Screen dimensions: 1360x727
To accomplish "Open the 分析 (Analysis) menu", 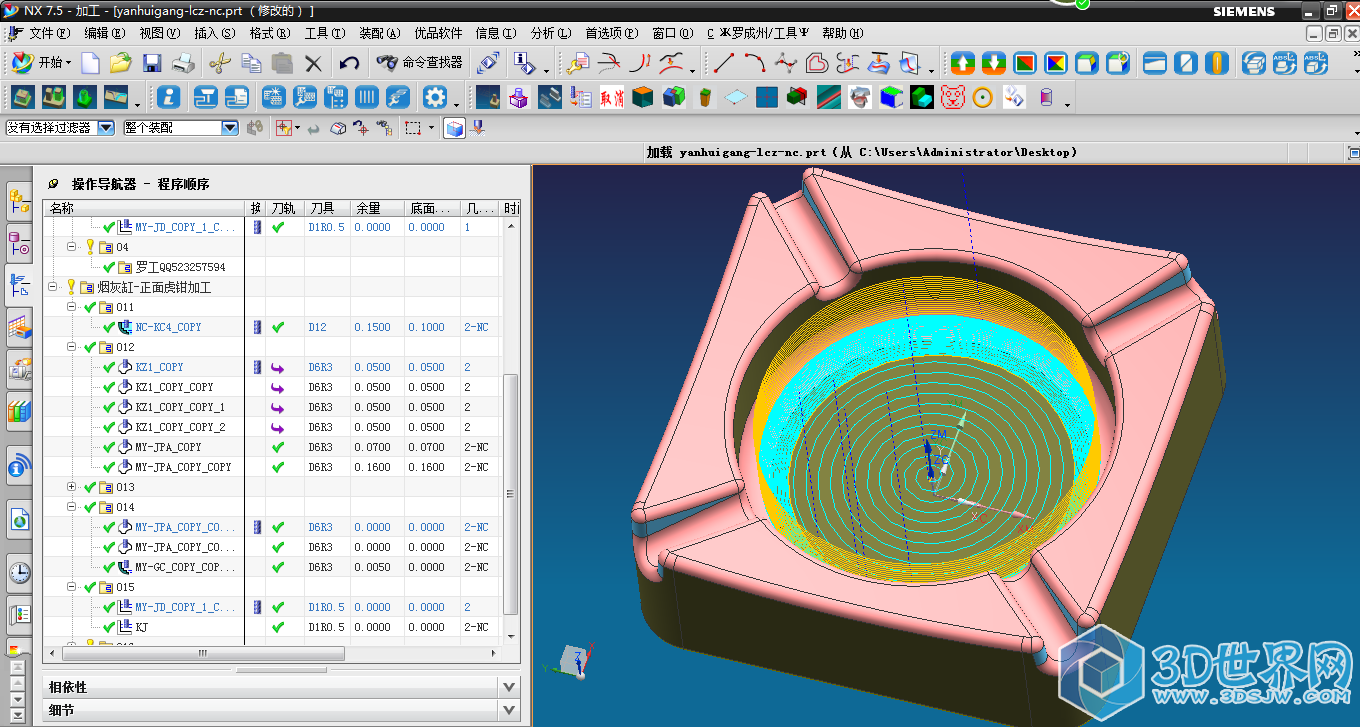I will (x=550, y=33).
